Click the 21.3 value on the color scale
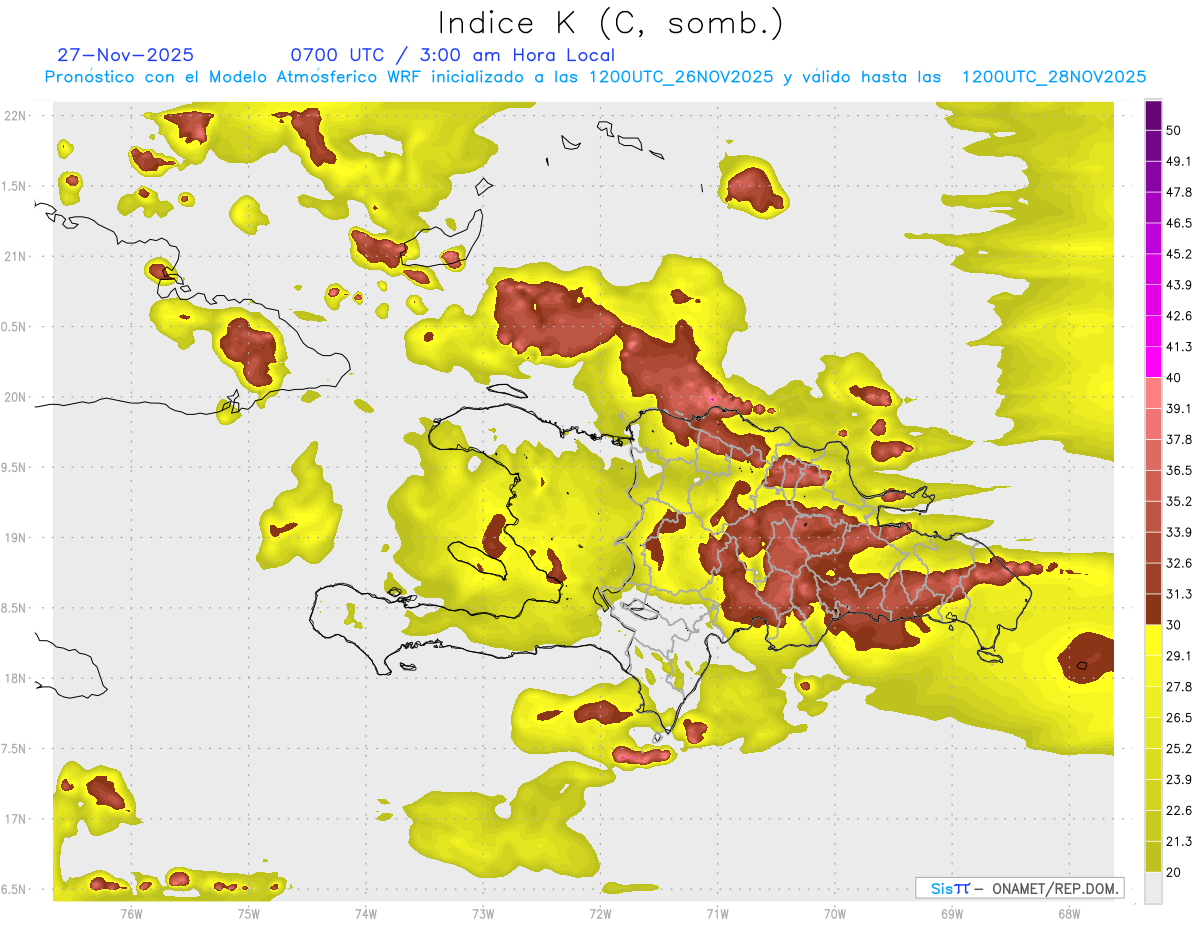 pos(1179,842)
